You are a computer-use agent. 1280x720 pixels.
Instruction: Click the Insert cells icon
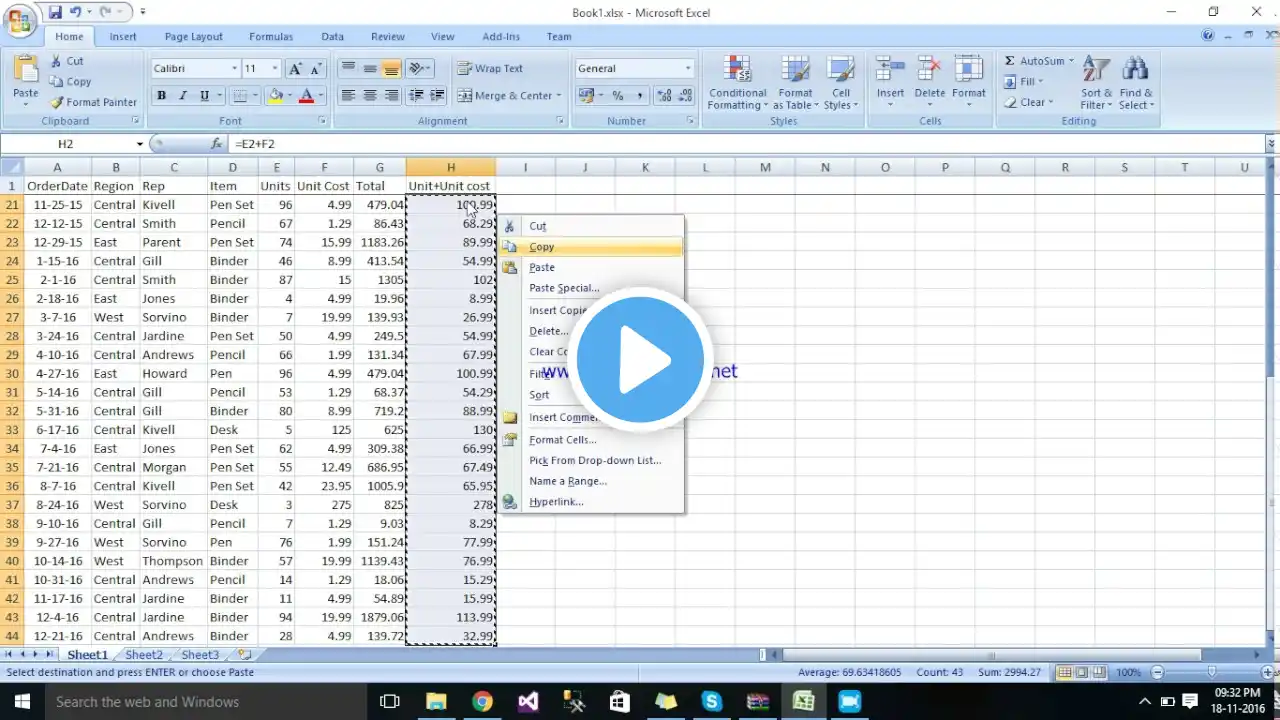tap(890, 70)
